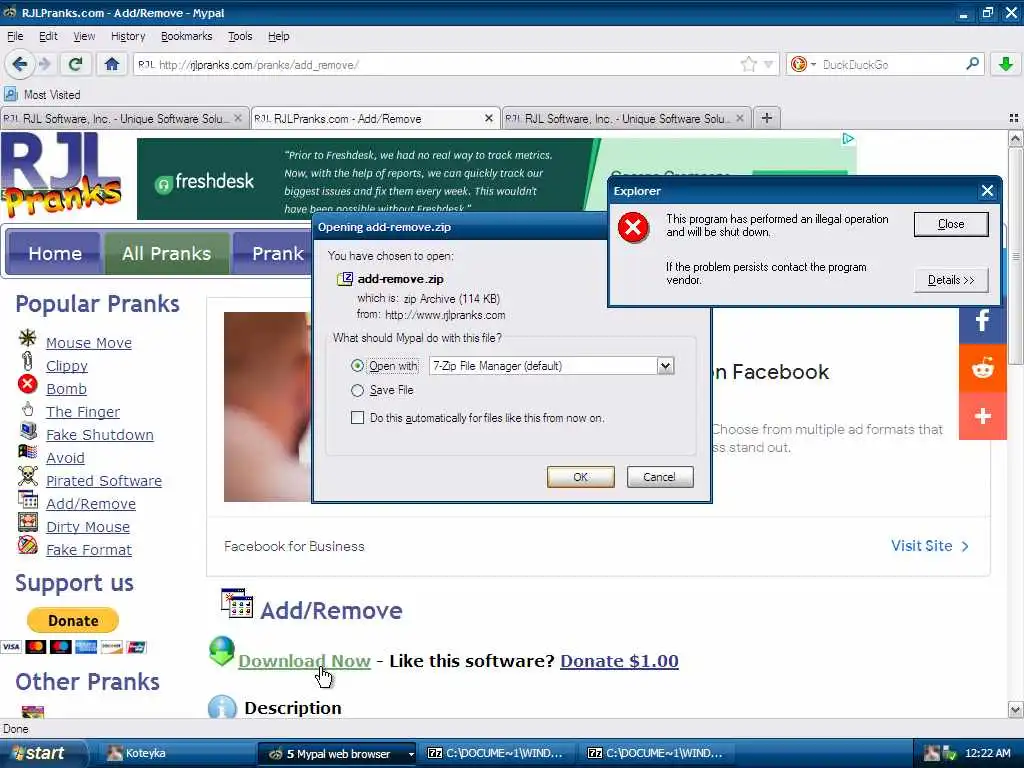Click the Download Now link
The width and height of the screenshot is (1024, 768).
tap(304, 661)
